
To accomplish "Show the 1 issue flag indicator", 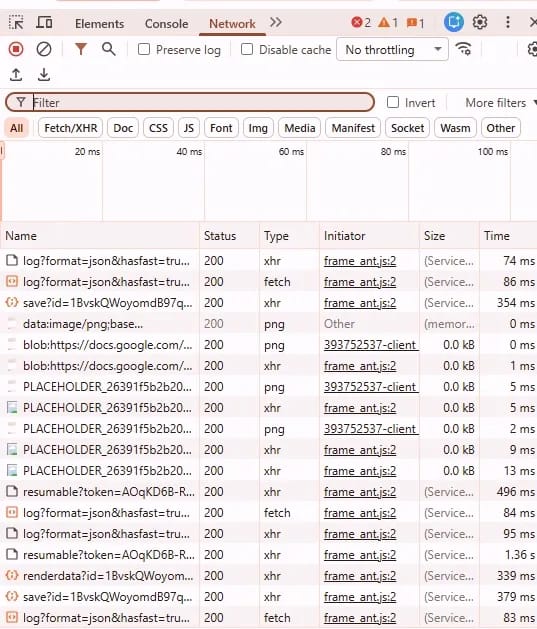I will point(415,22).
